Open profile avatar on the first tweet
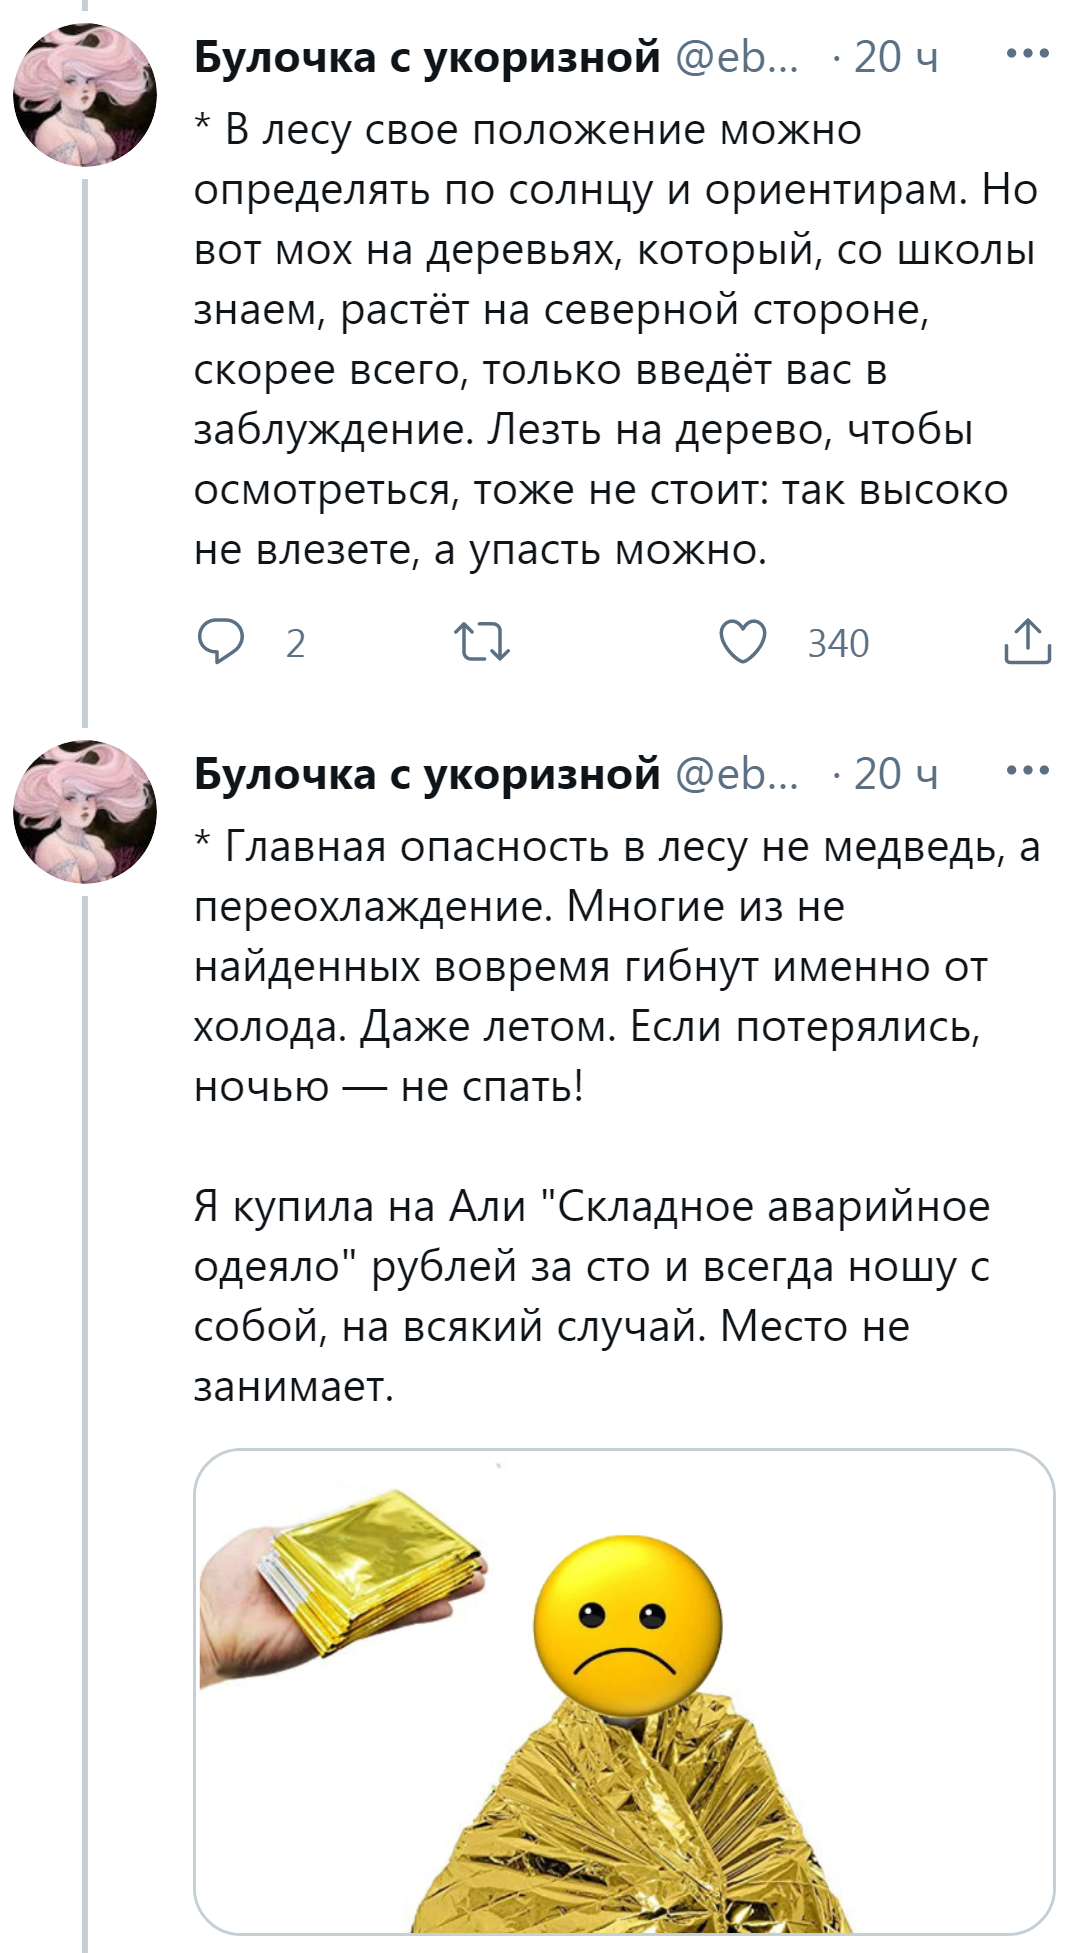Viewport: 1073px width, 1953px height. point(85,95)
